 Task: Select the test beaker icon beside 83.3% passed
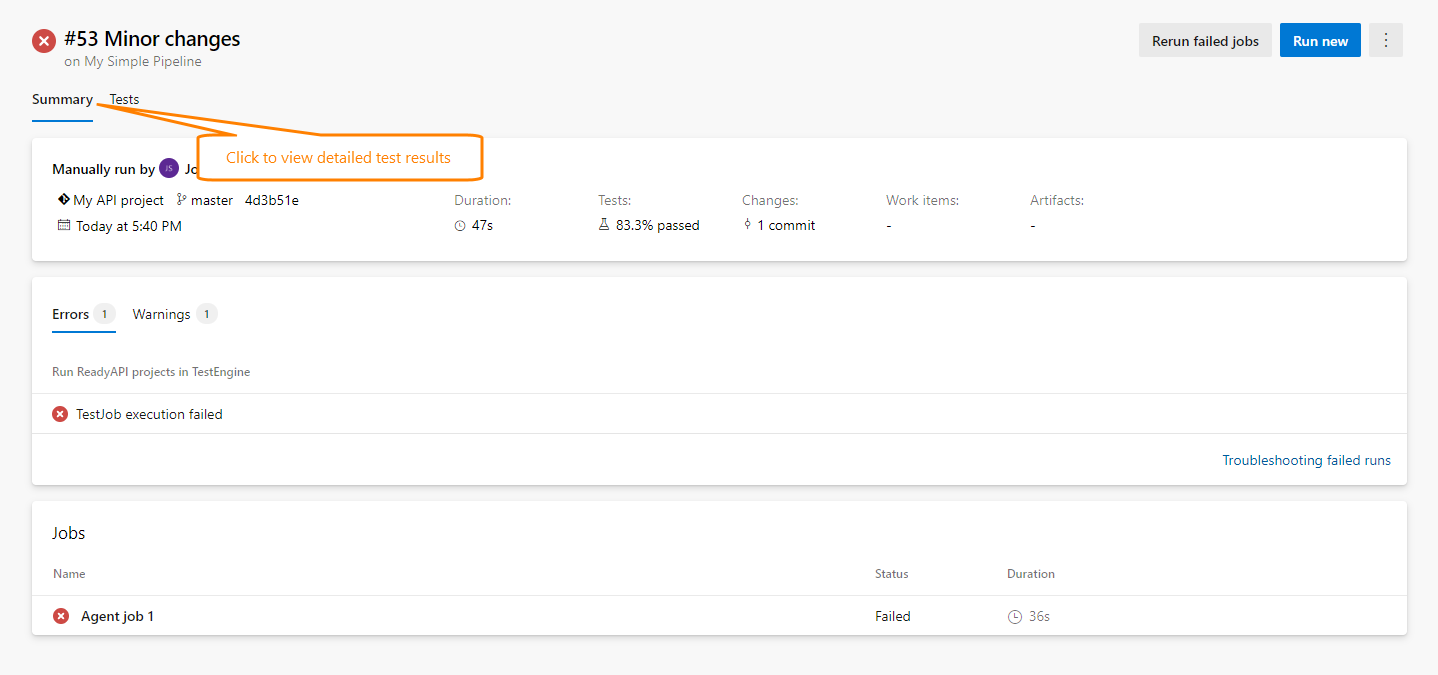tap(603, 224)
